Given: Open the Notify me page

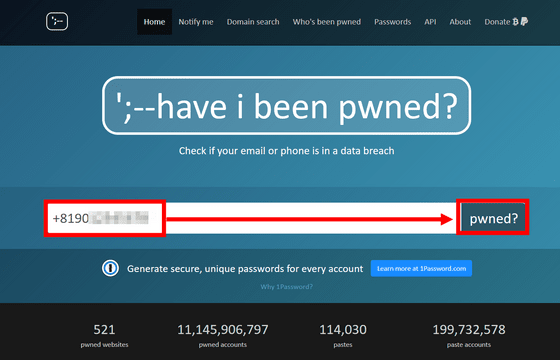Looking at the screenshot, I should coord(196,22).
